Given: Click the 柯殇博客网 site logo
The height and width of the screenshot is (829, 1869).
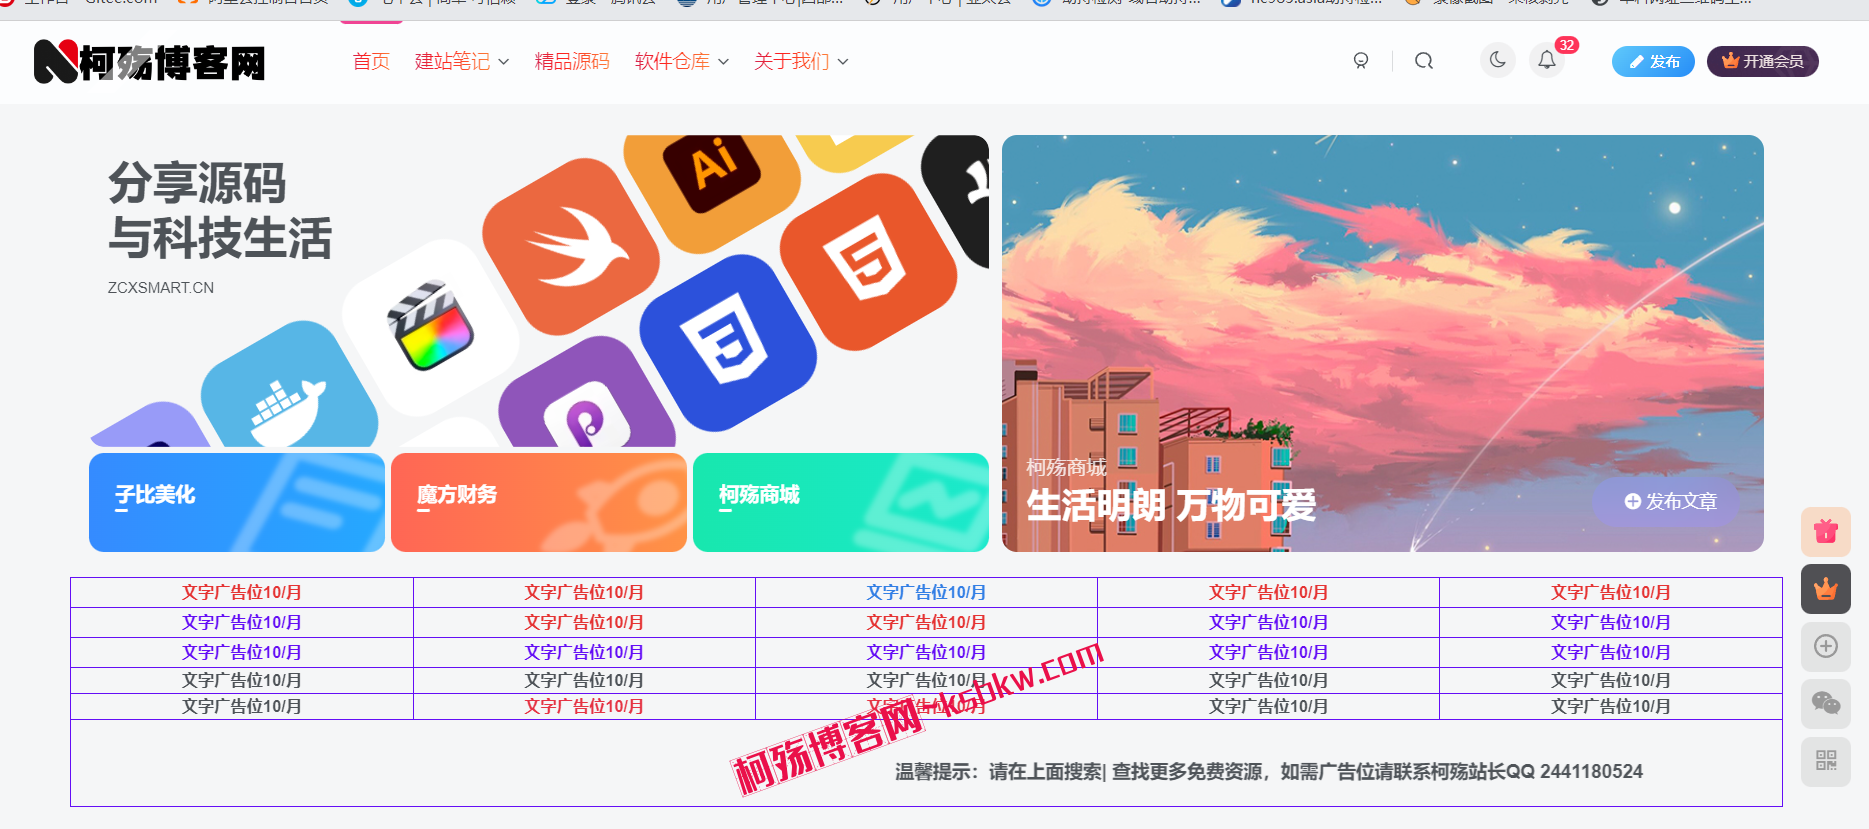Looking at the screenshot, I should click(x=150, y=62).
